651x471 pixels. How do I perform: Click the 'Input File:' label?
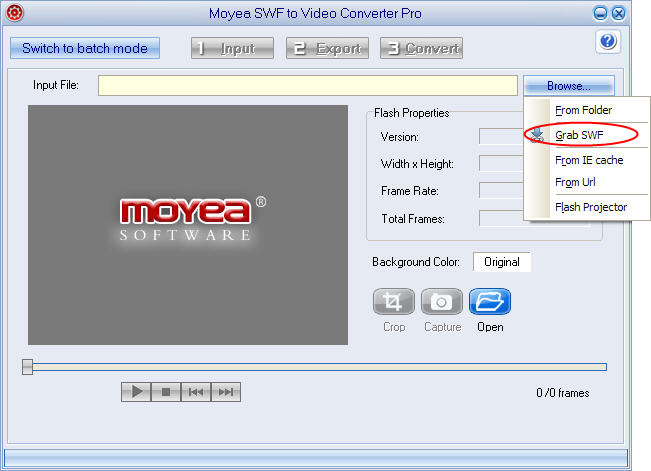(x=56, y=85)
